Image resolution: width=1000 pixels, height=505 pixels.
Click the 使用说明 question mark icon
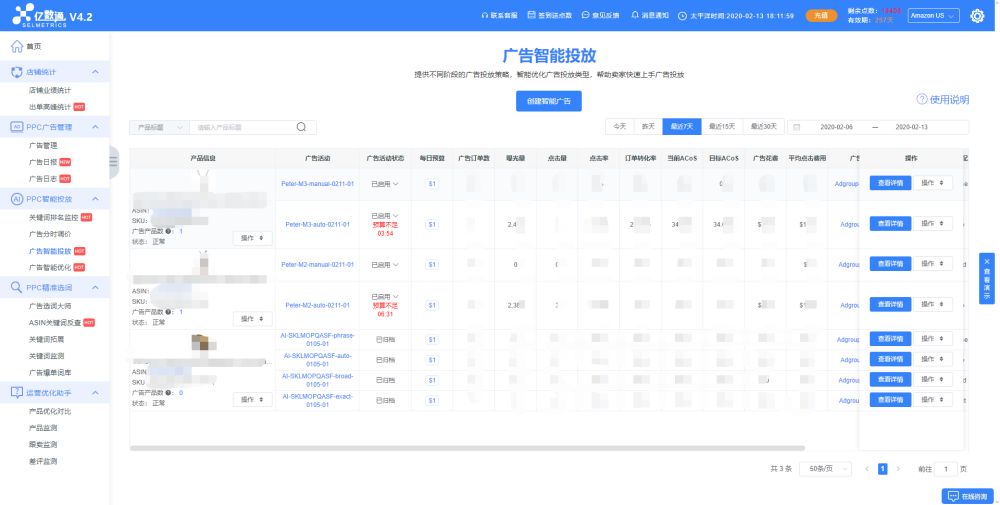tap(922, 99)
